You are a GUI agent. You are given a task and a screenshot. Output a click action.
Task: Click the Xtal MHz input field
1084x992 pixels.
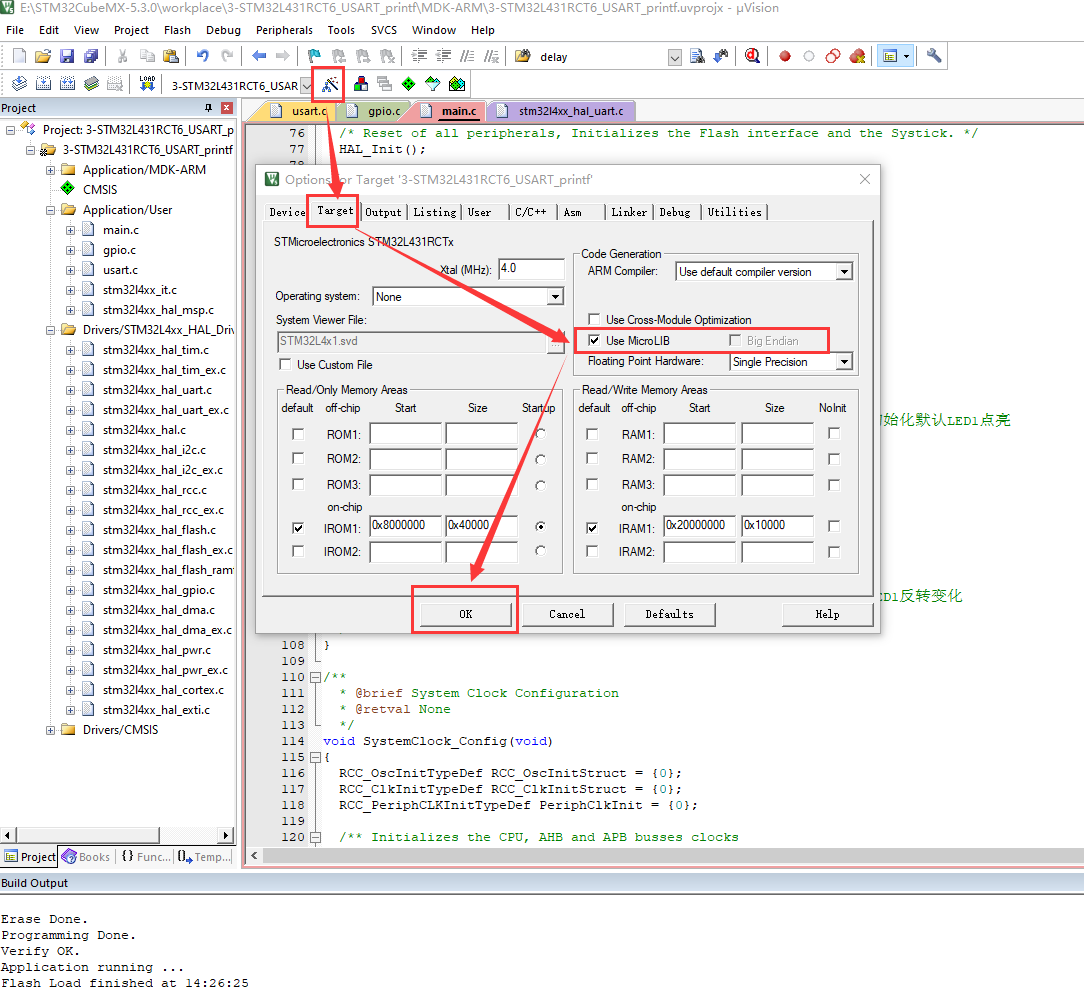click(x=530, y=268)
